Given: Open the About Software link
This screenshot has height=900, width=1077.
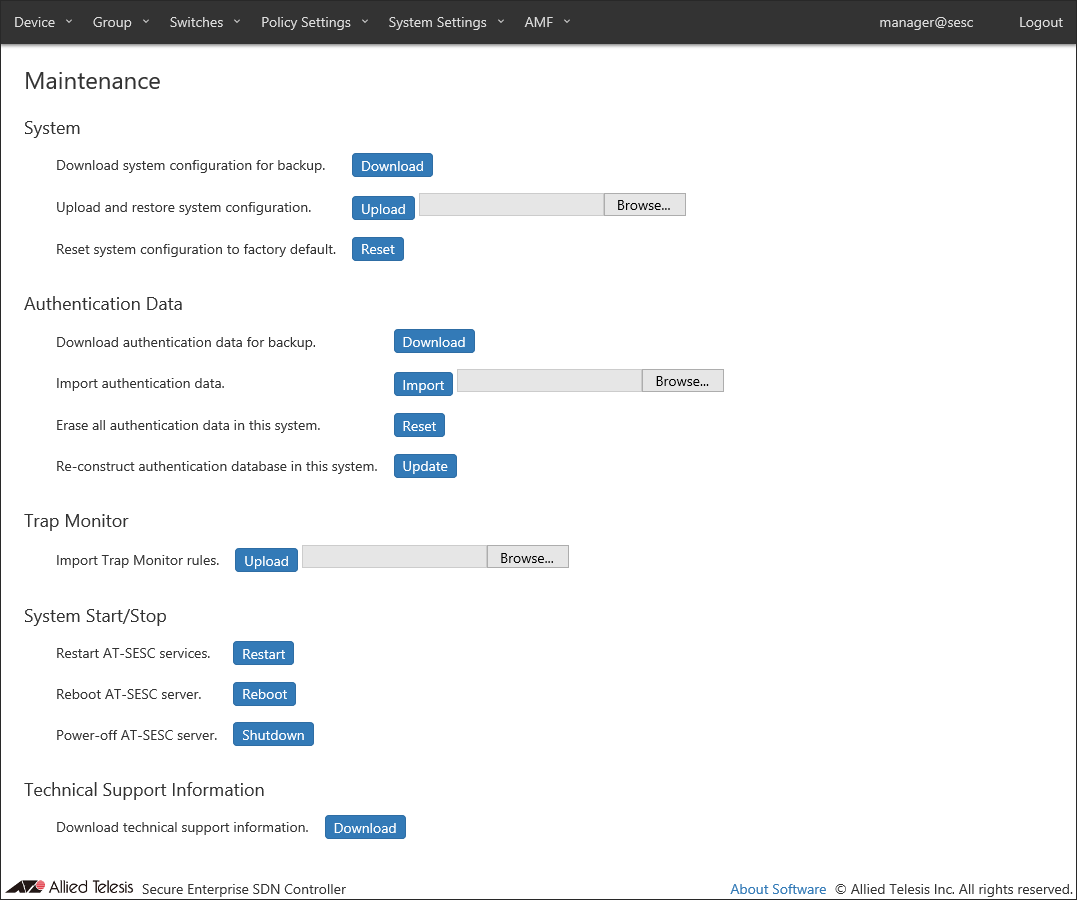Looking at the screenshot, I should [778, 889].
